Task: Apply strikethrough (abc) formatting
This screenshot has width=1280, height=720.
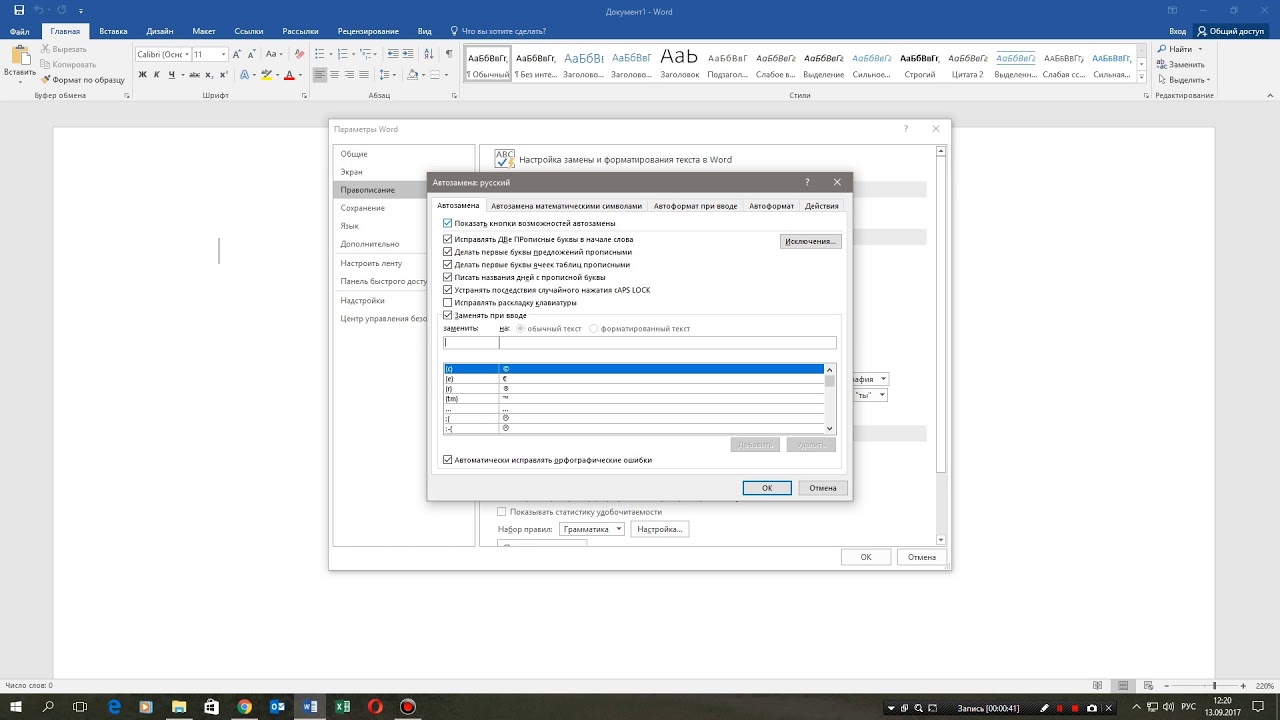Action: click(194, 75)
